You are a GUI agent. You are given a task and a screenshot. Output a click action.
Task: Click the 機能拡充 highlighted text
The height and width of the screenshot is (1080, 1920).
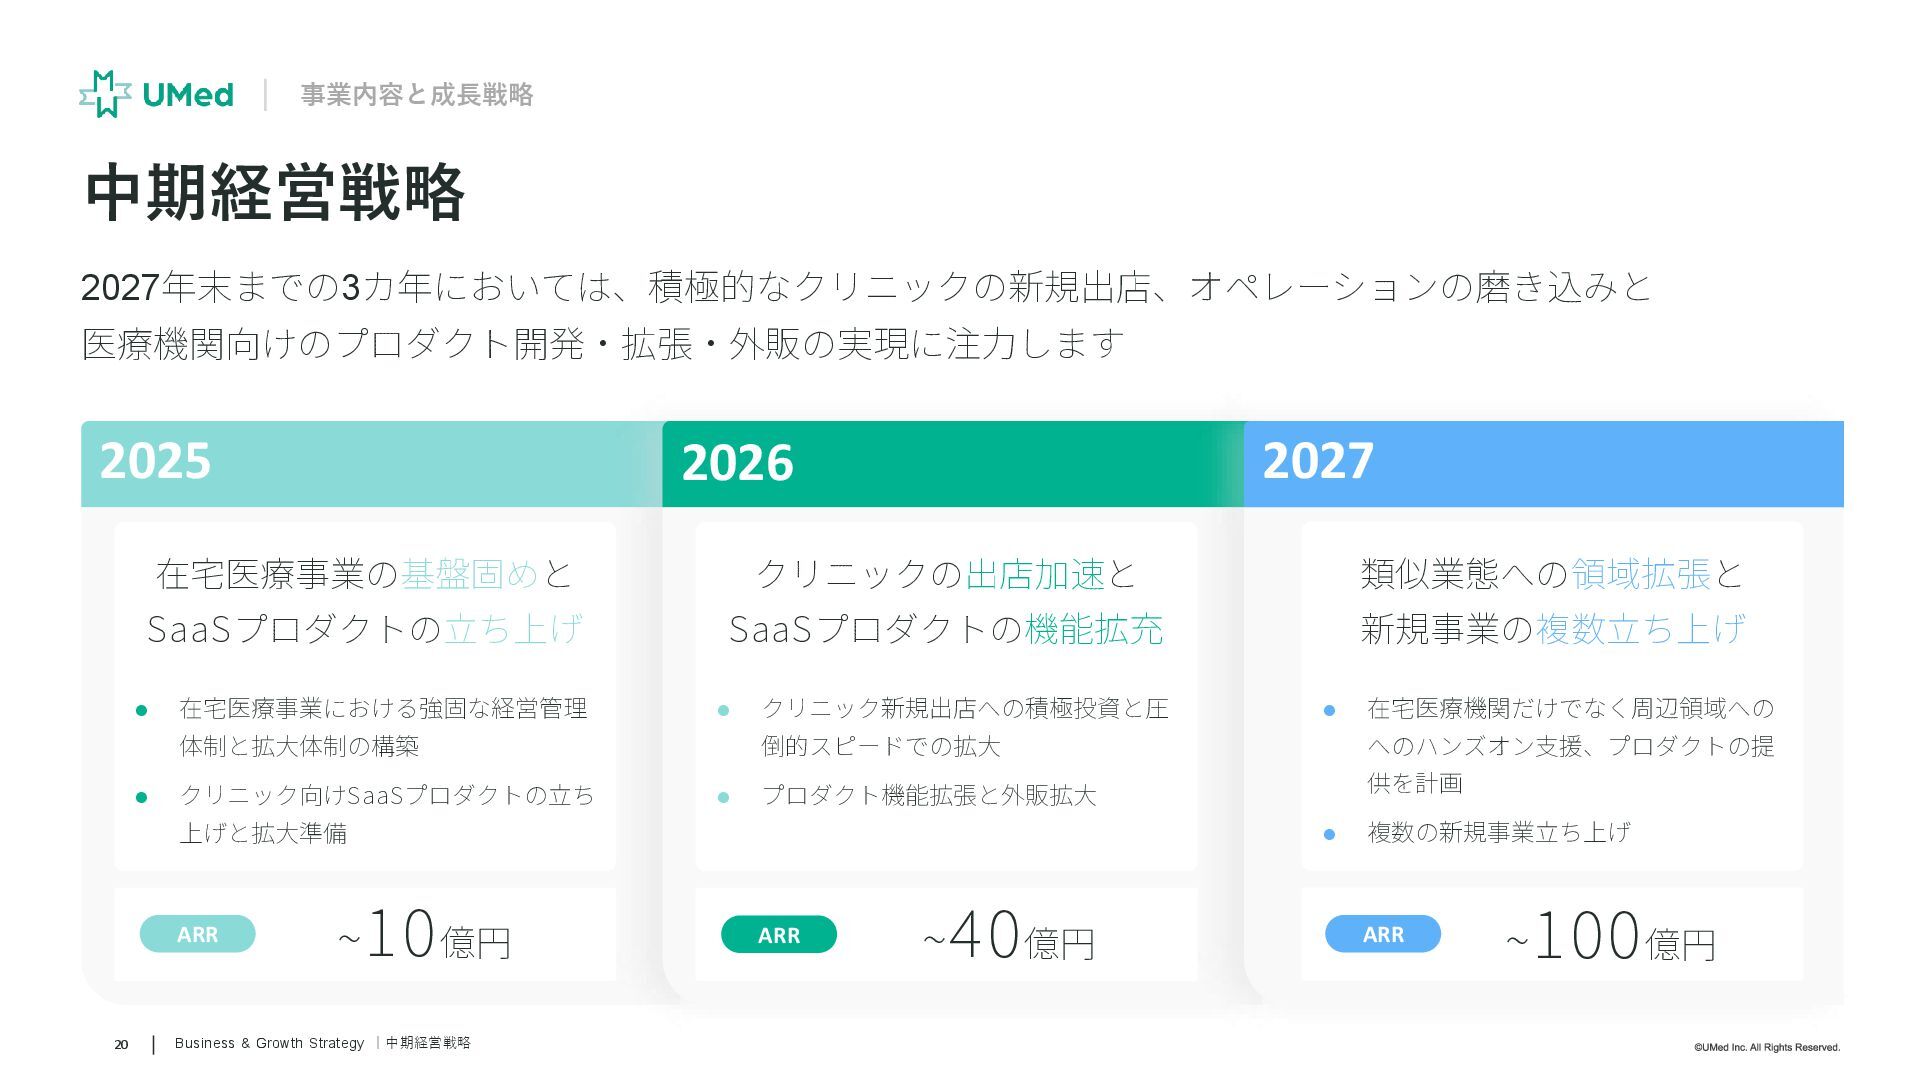[1093, 629]
